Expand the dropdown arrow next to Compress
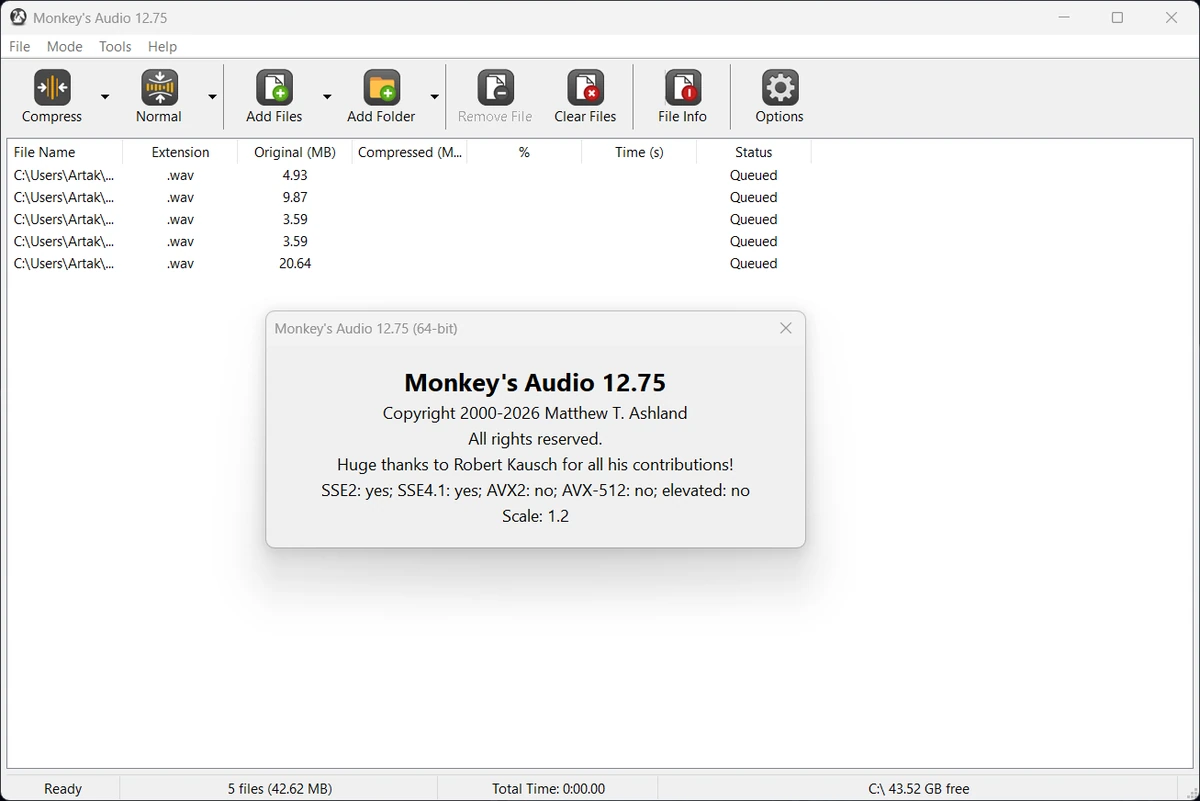The image size is (1200, 801). click(105, 97)
